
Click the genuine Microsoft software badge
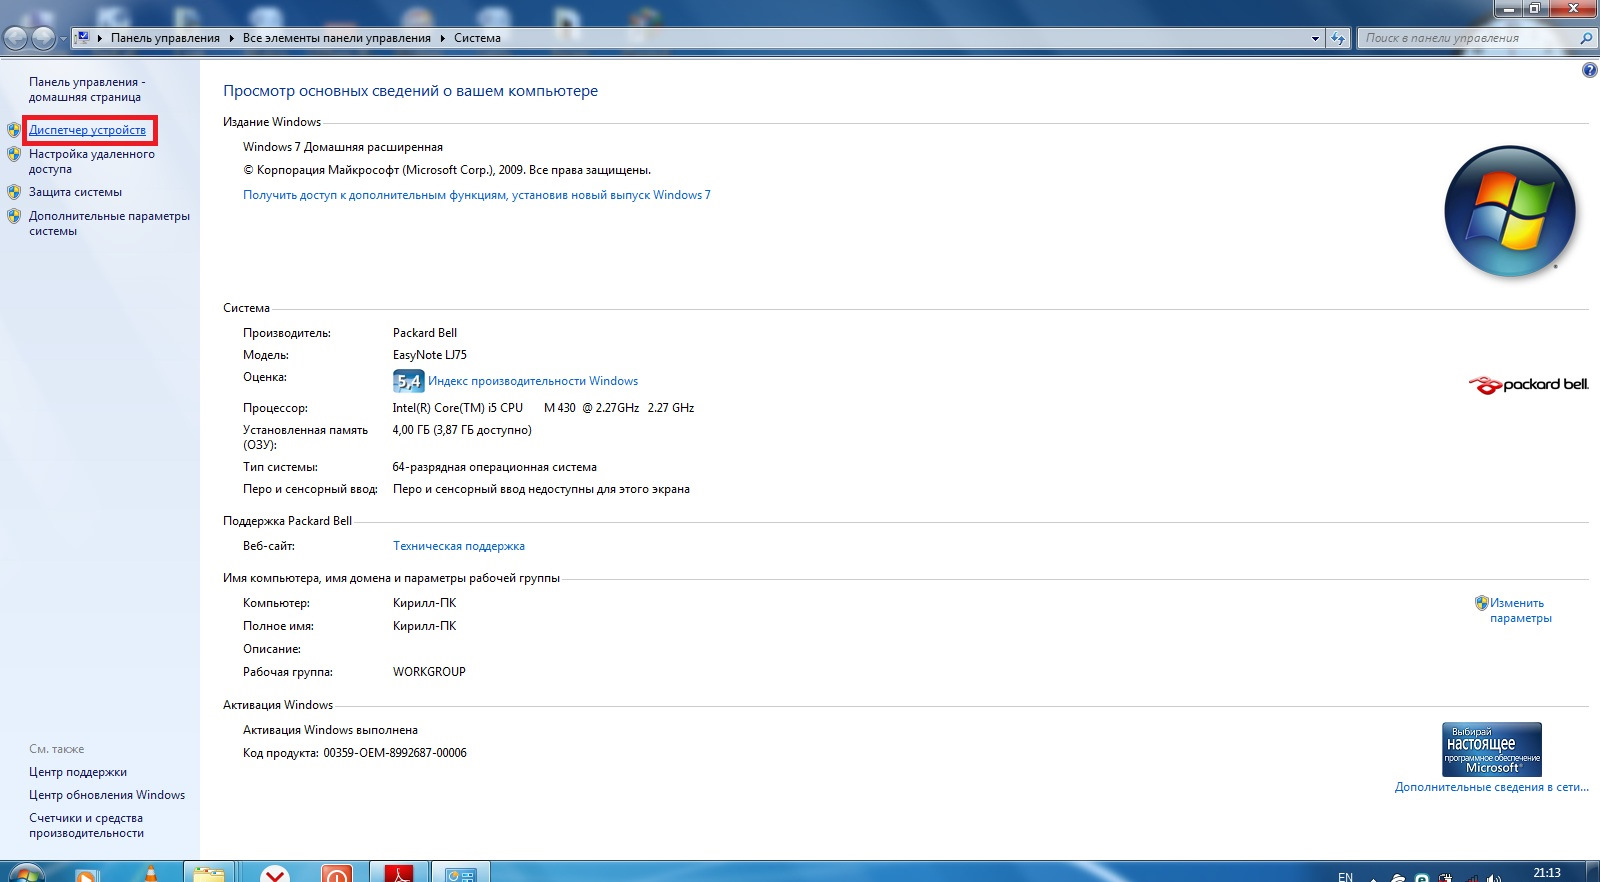pyautogui.click(x=1492, y=749)
